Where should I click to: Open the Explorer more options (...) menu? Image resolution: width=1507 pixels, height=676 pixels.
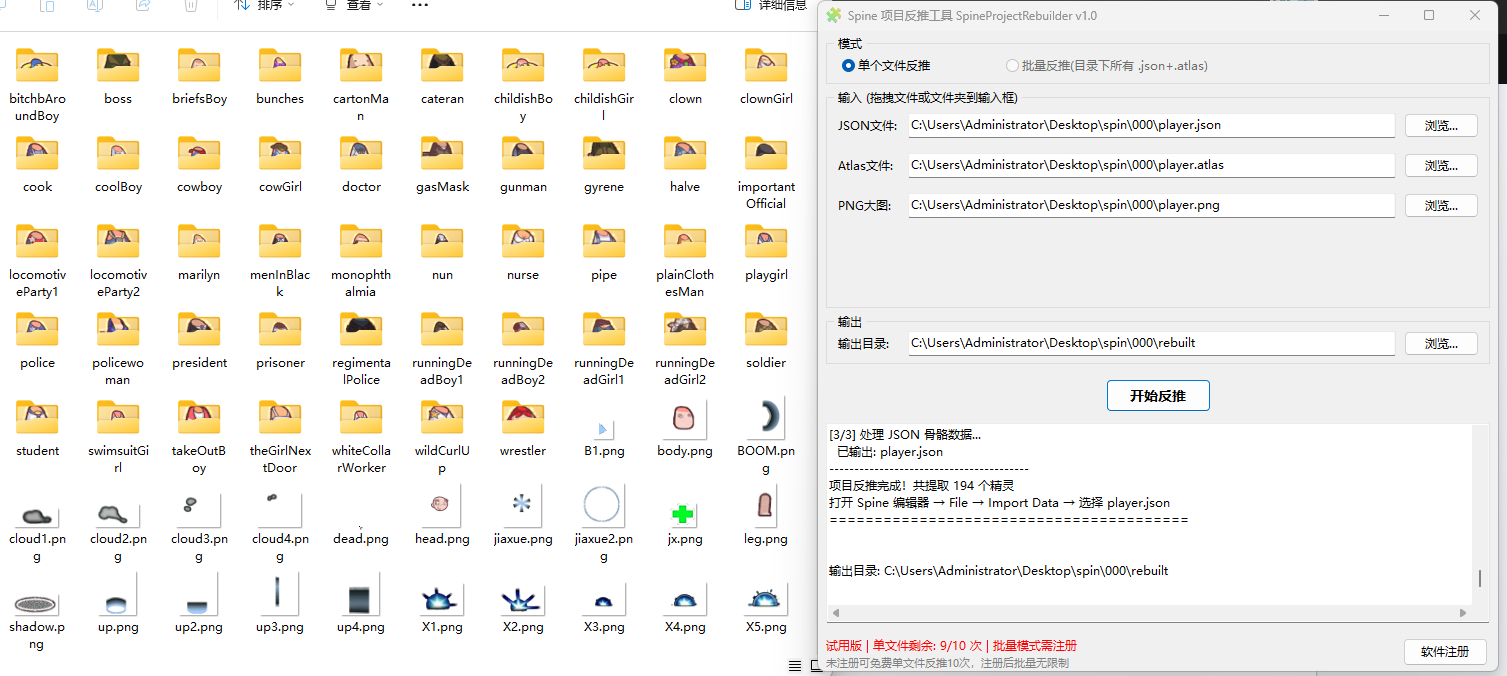tap(420, 5)
